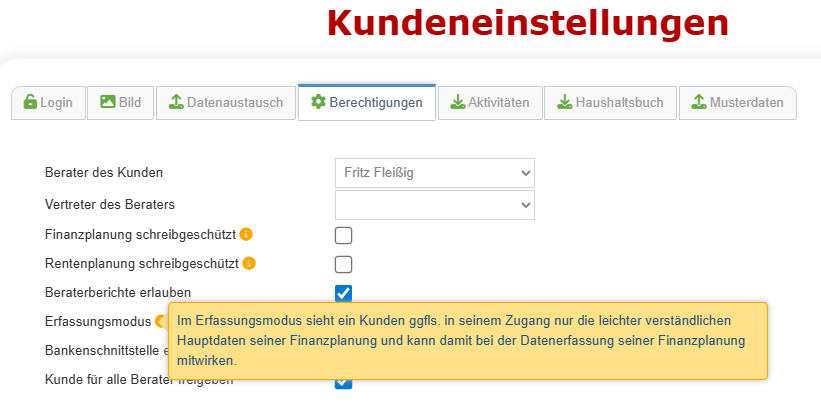Click the download icon on Haushaltsbuch tab

click(x=564, y=102)
